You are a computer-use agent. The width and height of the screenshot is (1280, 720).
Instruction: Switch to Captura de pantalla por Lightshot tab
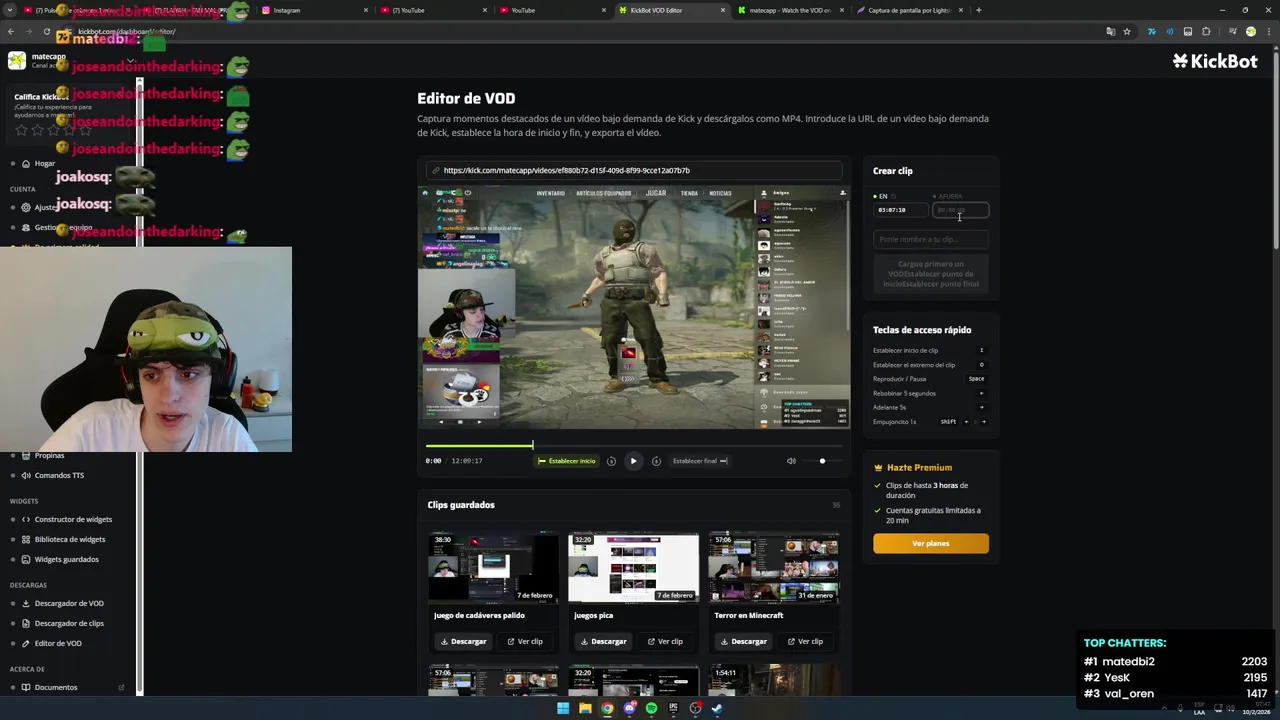coord(910,10)
